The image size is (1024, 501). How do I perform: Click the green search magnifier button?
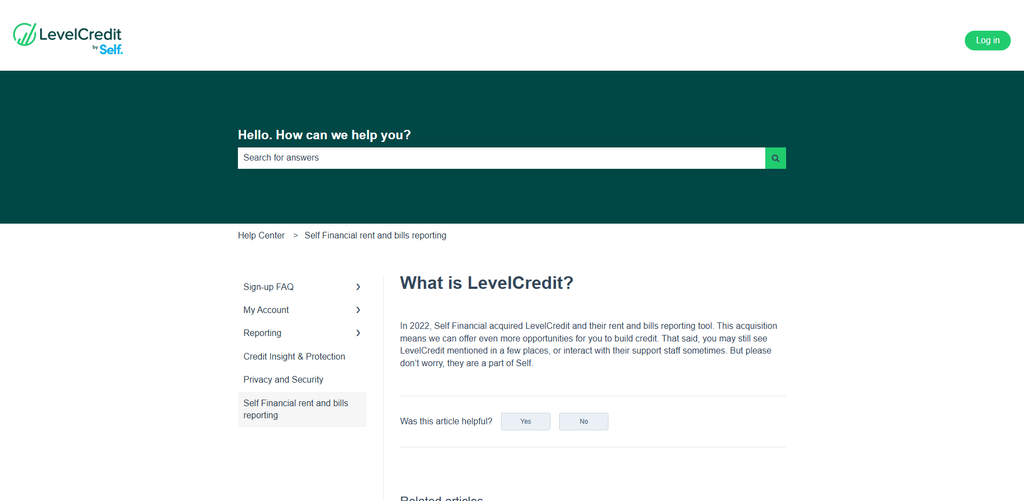pos(775,158)
